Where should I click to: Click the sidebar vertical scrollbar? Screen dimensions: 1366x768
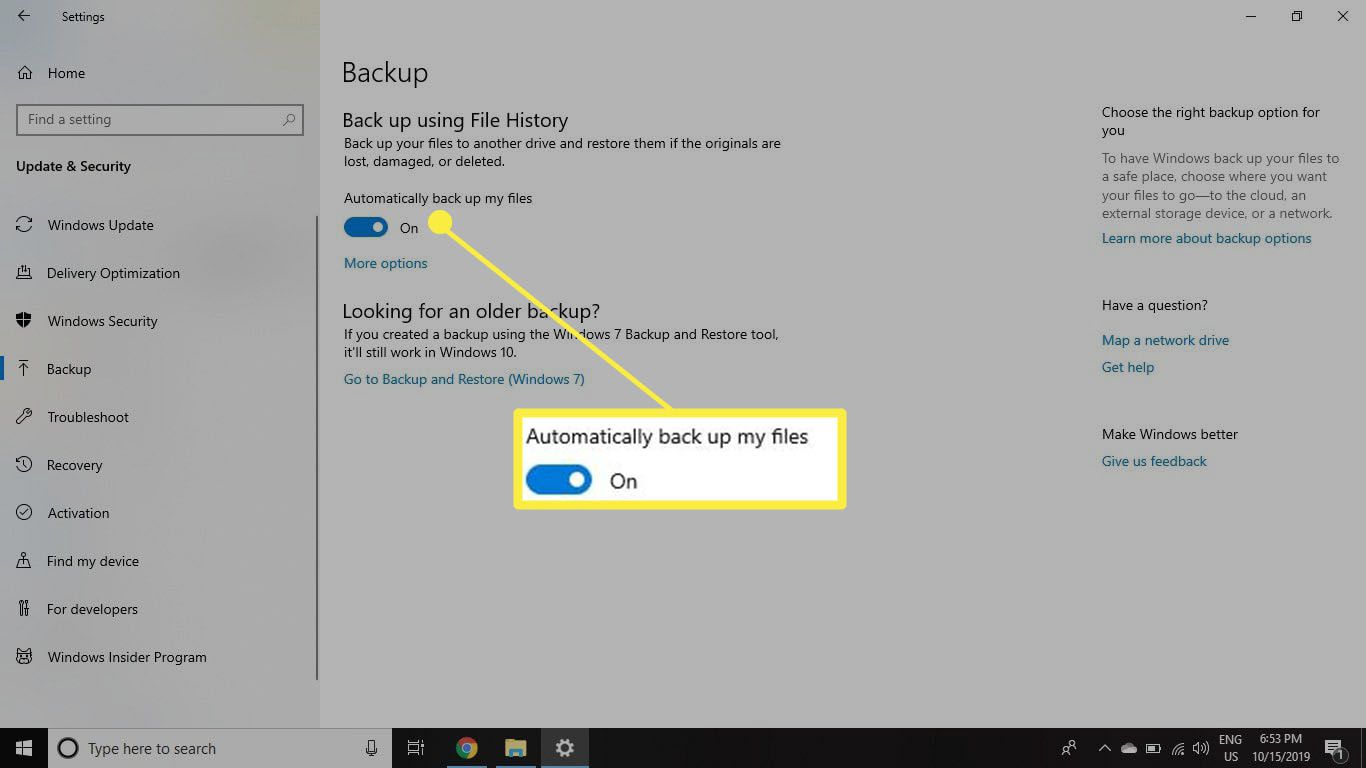click(317, 448)
